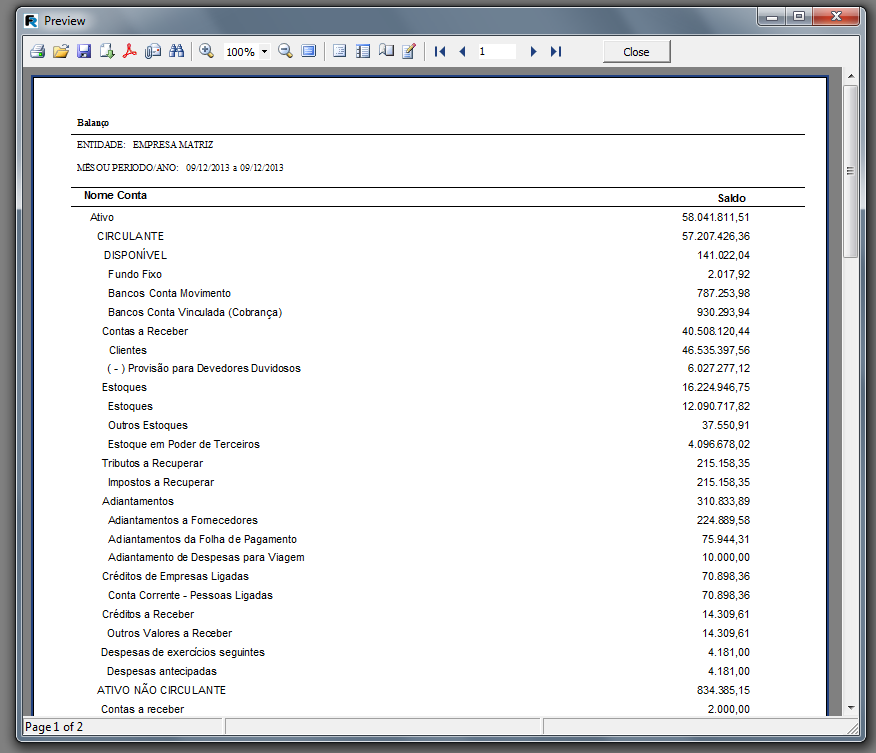Jump to the last page

click(x=555, y=51)
